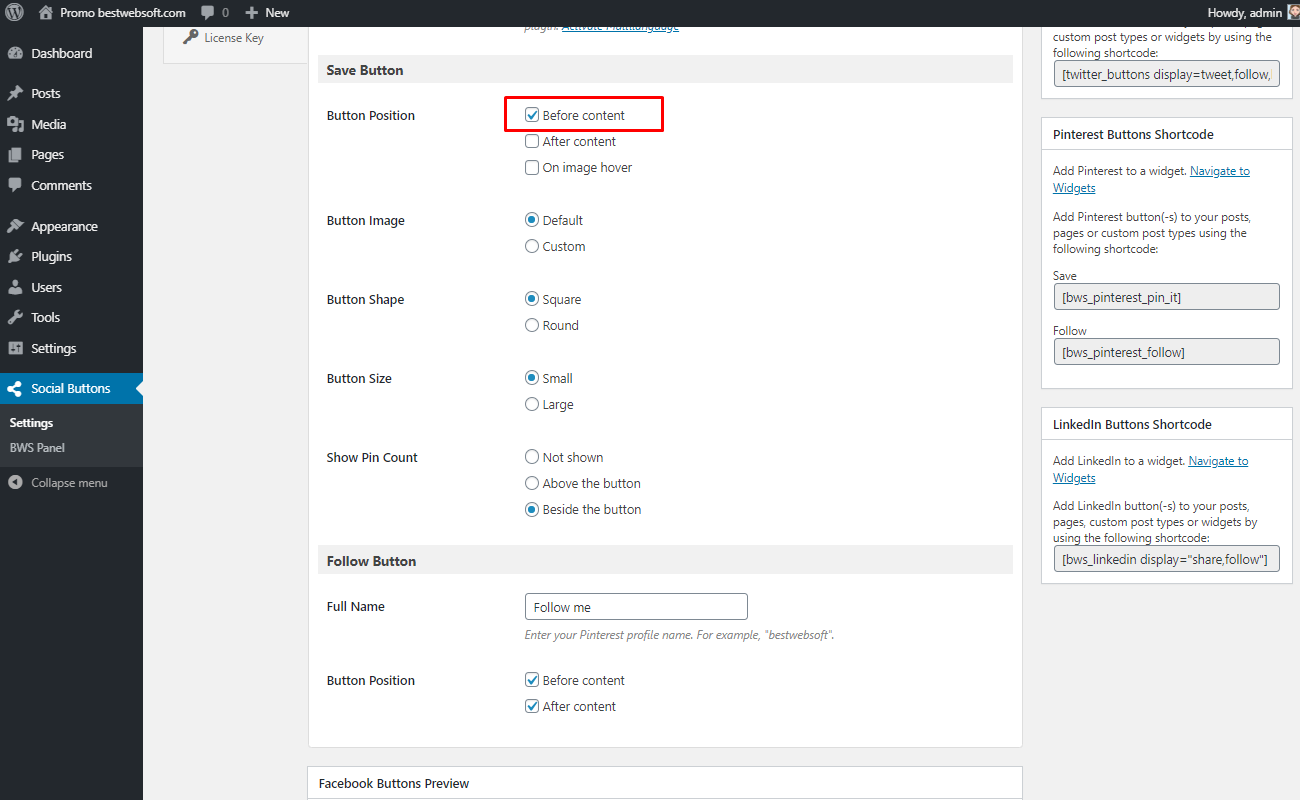
Task: Click the Social Buttons share icon
Action: click(x=15, y=388)
